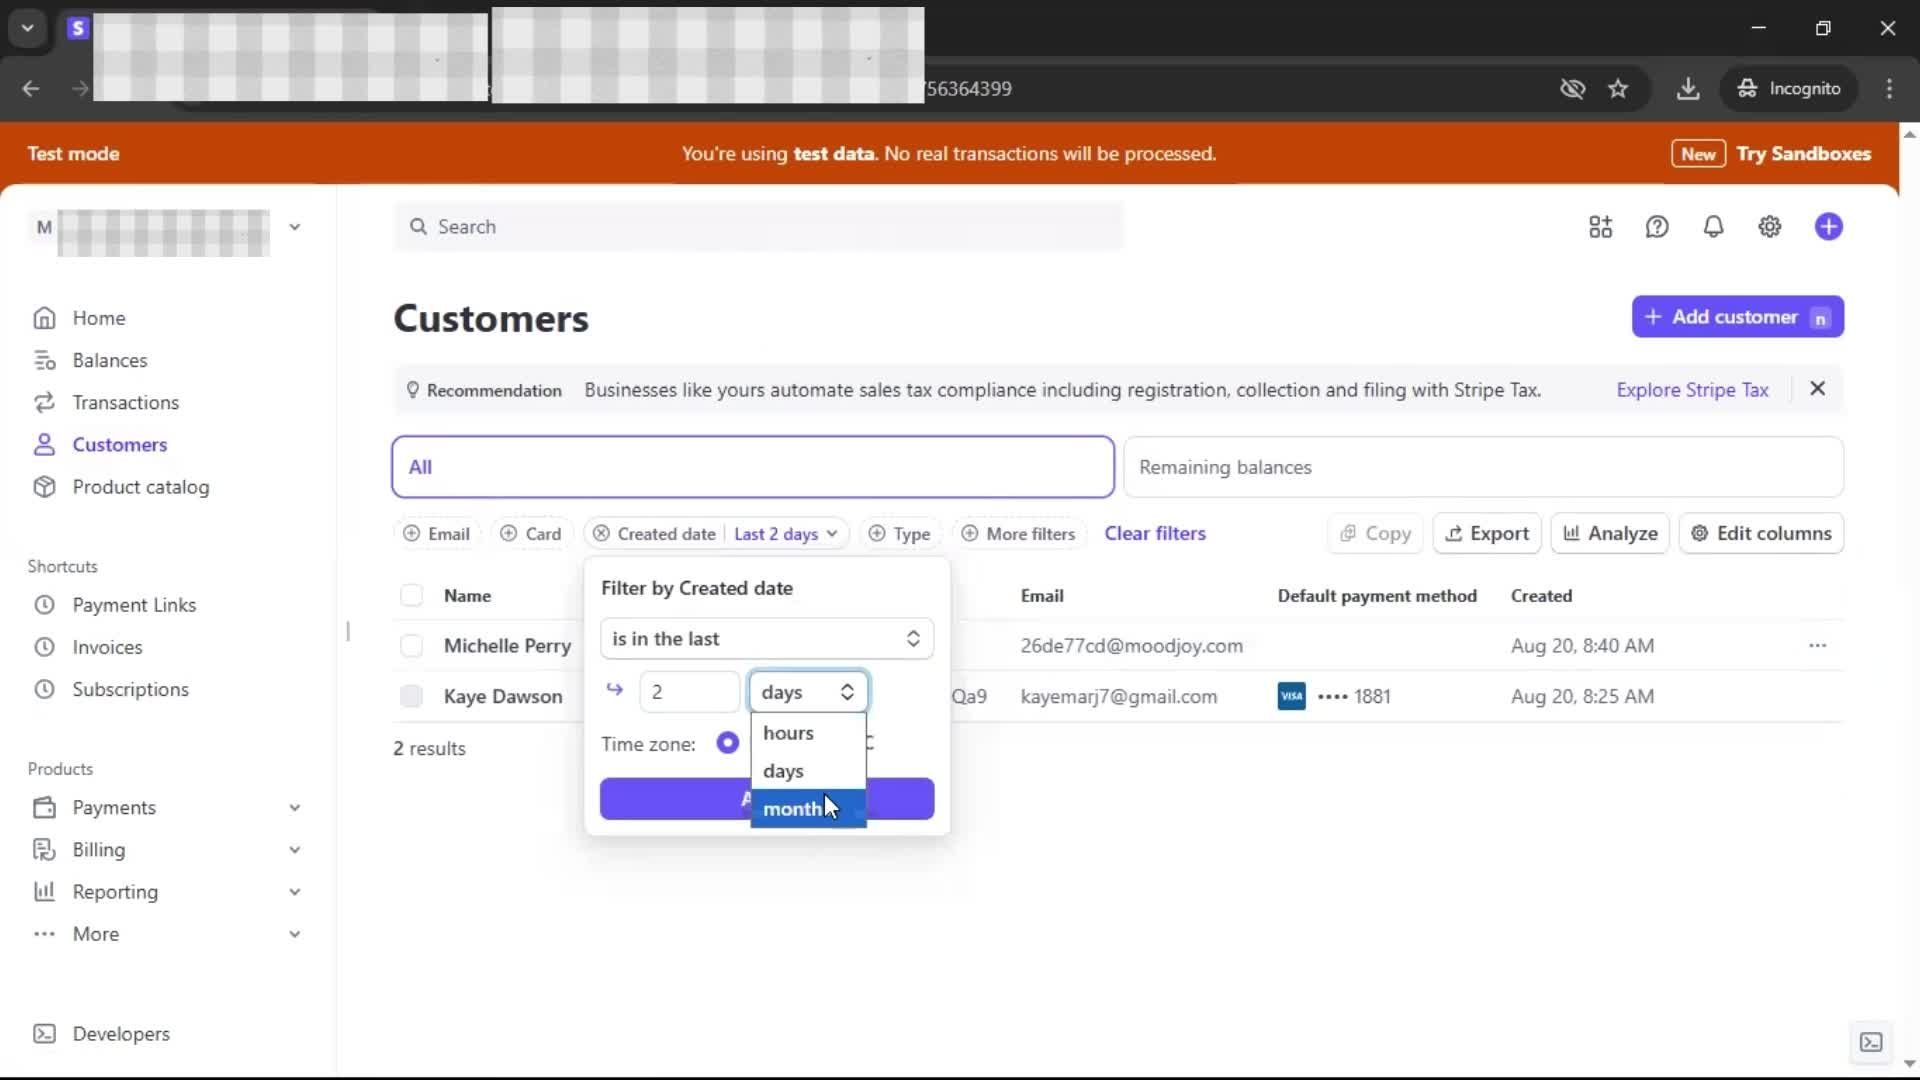1920x1080 pixels.
Task: Dismiss the Stripe Tax recommendation banner
Action: coord(1817,389)
